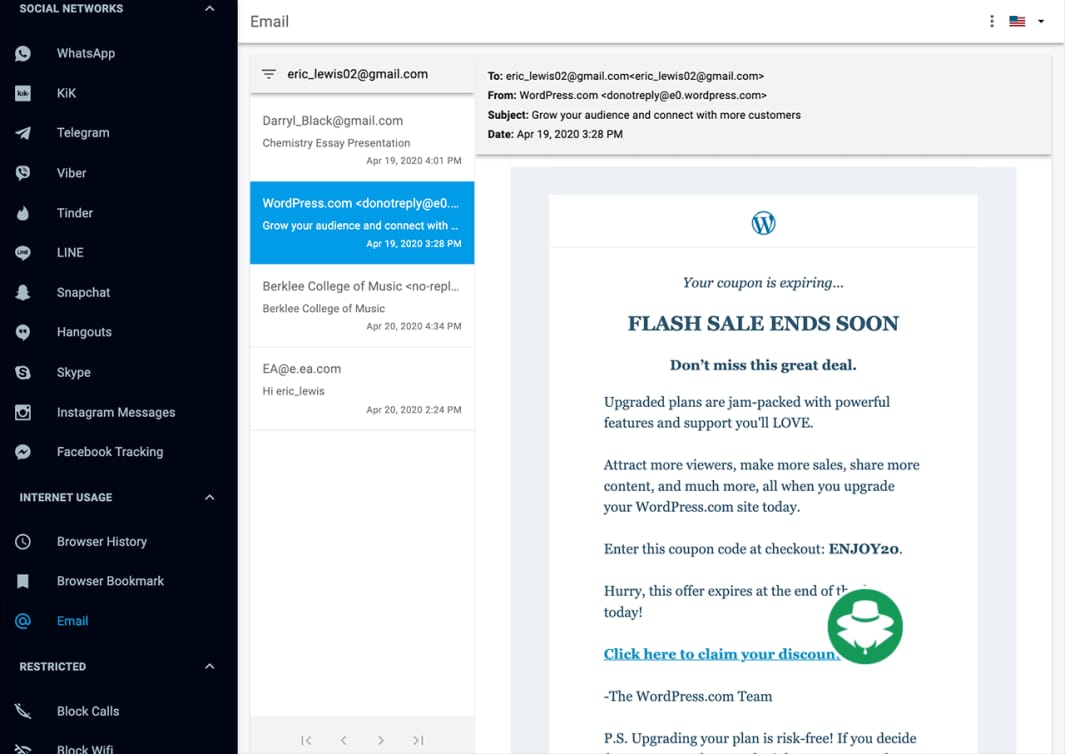Click the Instagram Messages icon
This screenshot has width=1065, height=754.
(x=23, y=412)
